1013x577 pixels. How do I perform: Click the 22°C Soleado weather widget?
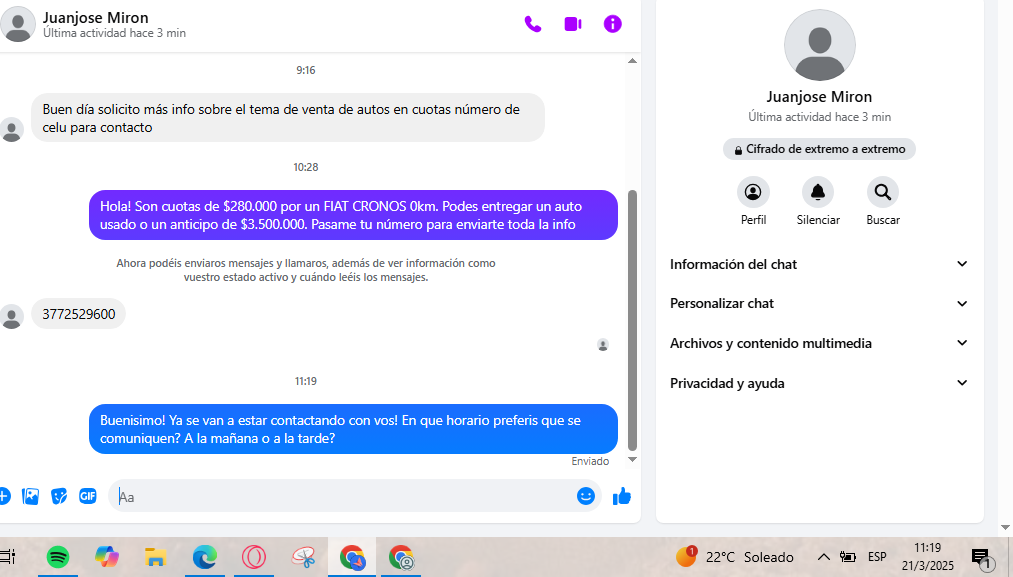tap(735, 557)
